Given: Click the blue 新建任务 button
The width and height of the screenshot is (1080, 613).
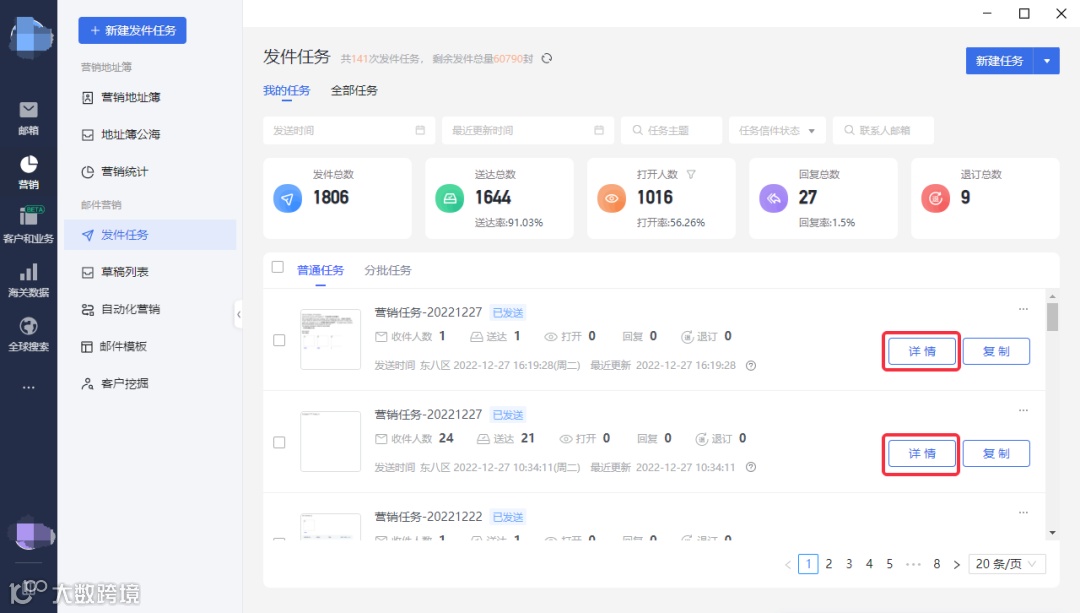Looking at the screenshot, I should [999, 61].
